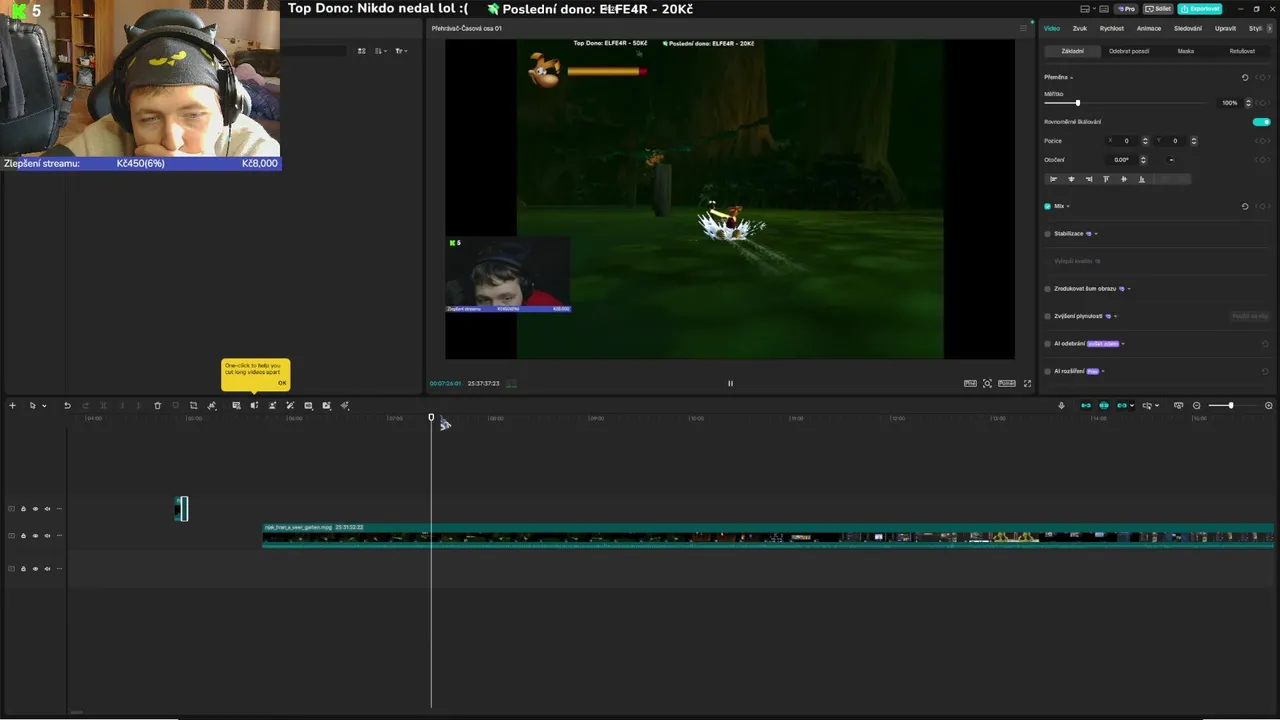Click the timeline zoom slider handle
1280x720 pixels.
pyautogui.click(x=1230, y=406)
